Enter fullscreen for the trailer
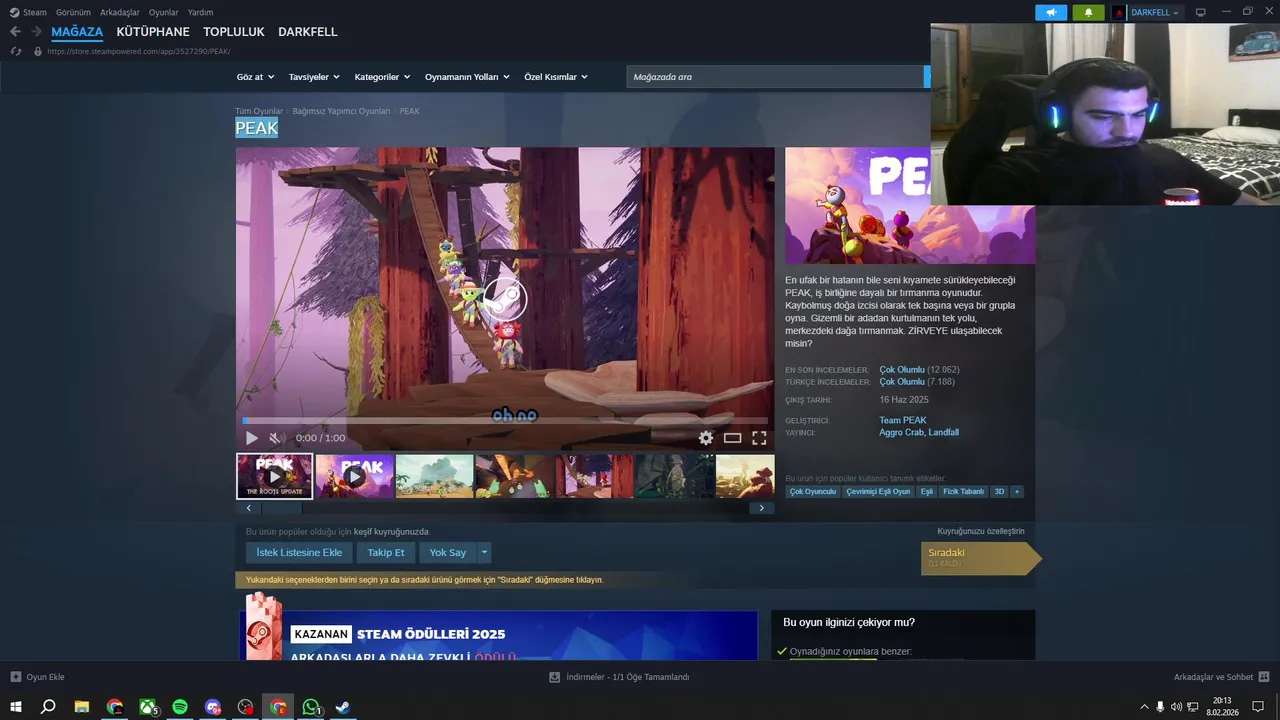This screenshot has width=1280, height=720. point(759,438)
